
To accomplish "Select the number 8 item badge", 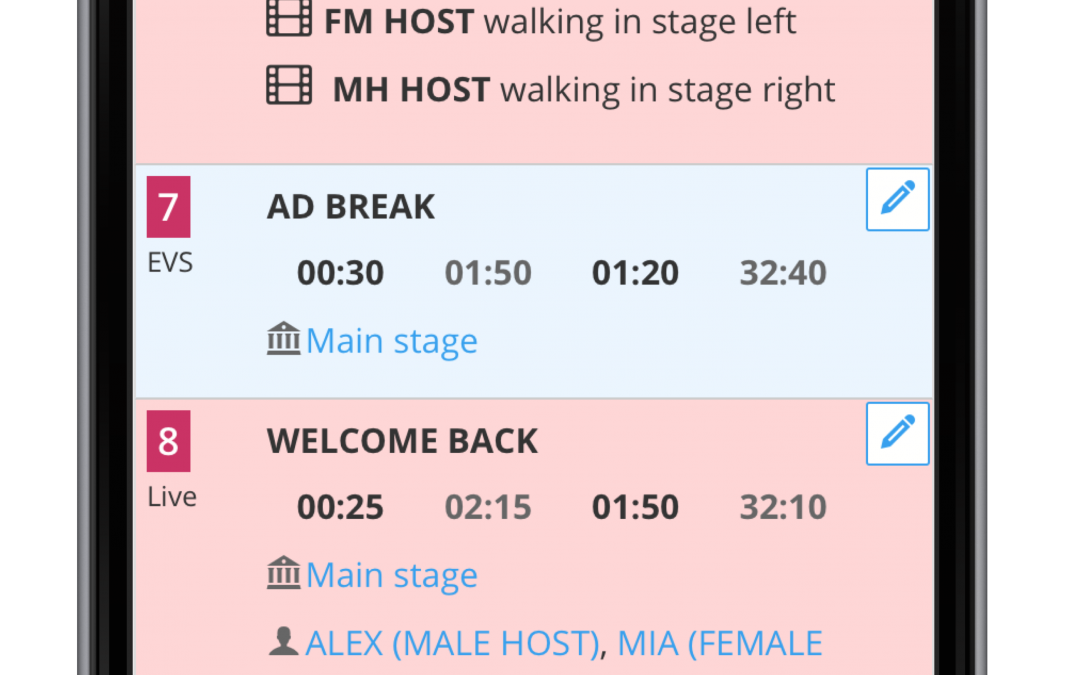I will click(x=168, y=441).
